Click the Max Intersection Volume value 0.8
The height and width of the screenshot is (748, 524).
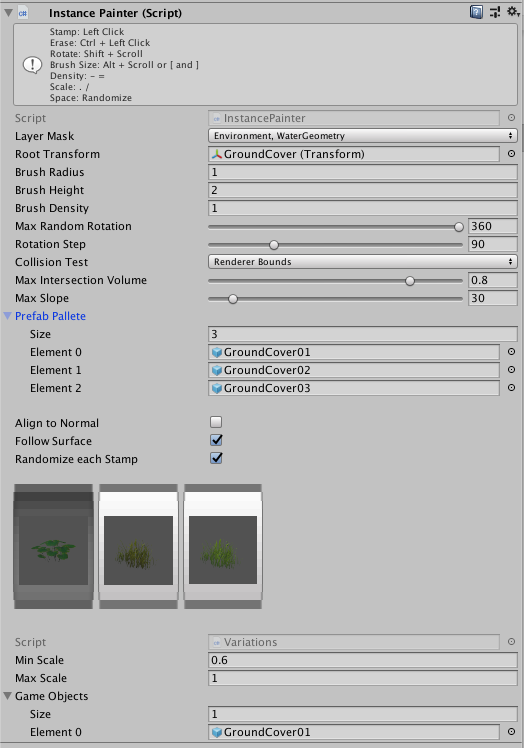coord(493,280)
